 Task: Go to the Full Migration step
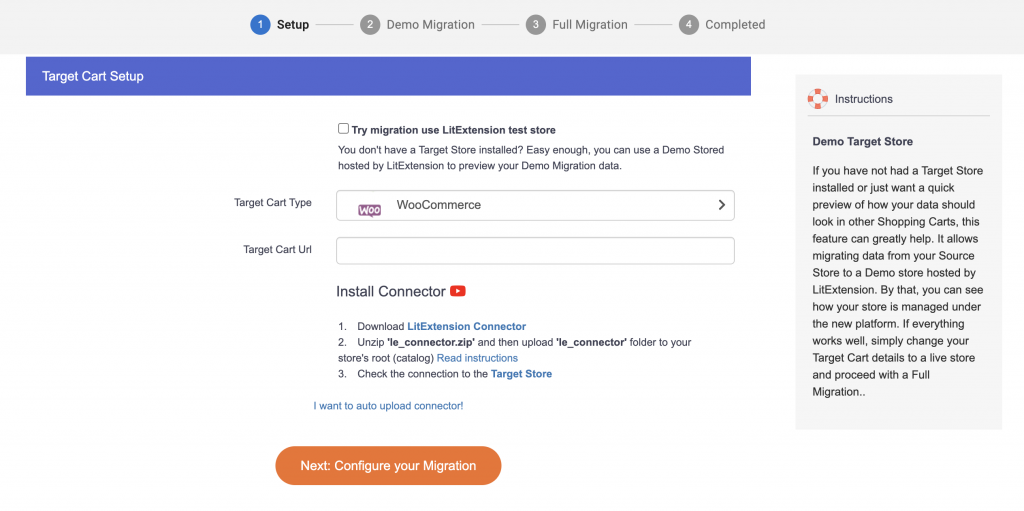(590, 25)
